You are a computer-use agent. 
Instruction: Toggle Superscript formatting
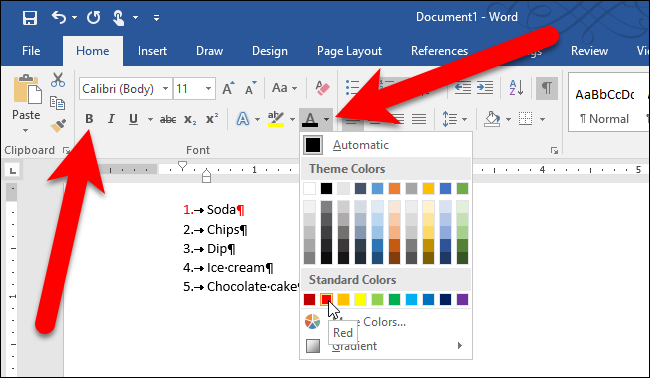(212, 120)
